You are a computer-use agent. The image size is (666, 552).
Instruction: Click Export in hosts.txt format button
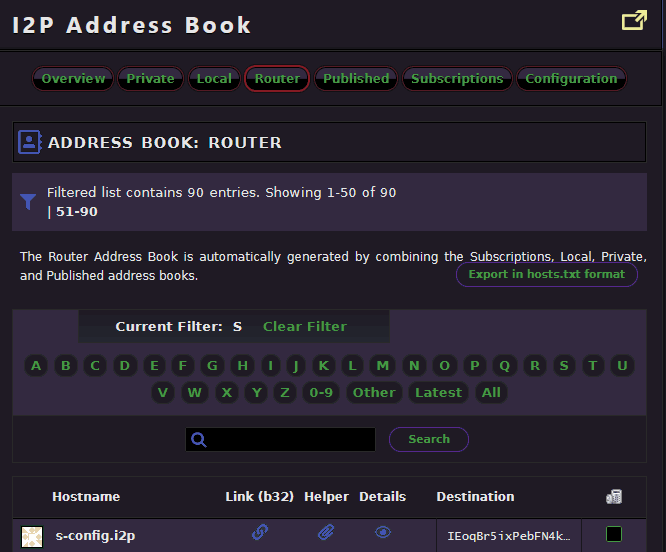[547, 274]
